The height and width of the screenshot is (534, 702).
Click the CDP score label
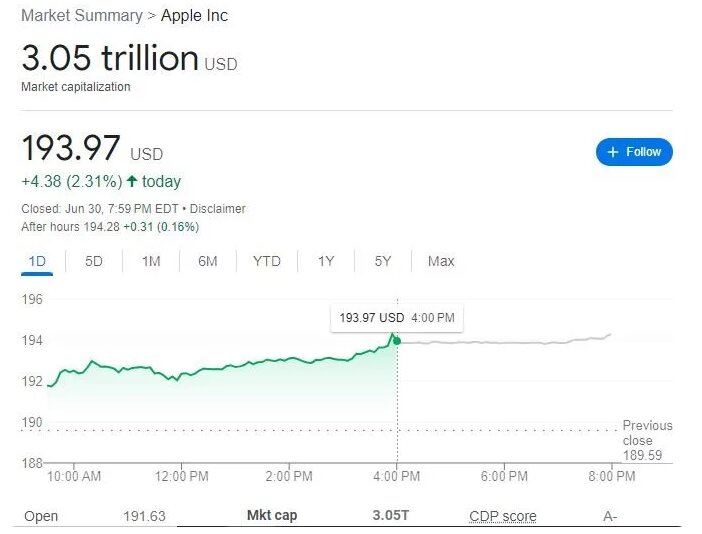coord(503,517)
